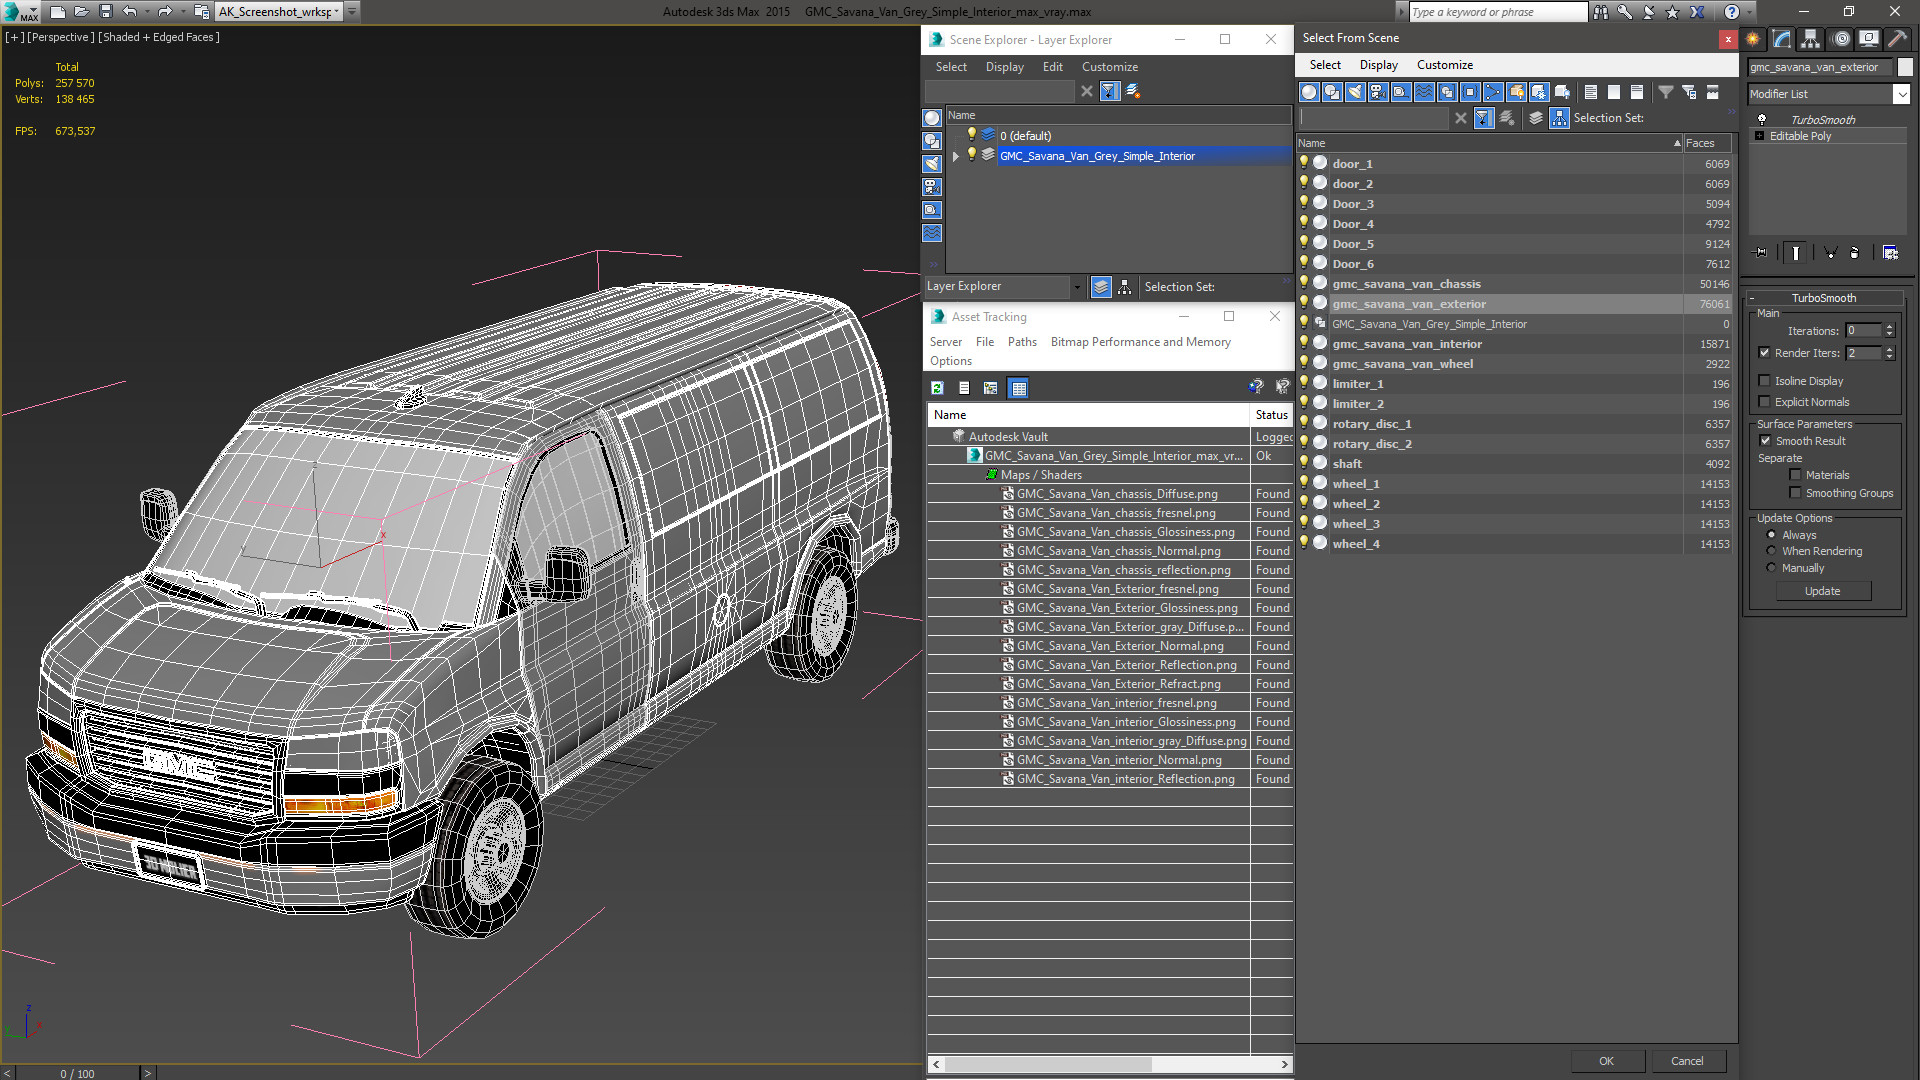Switch Asset Tracking to table view icon
The image size is (1920, 1080).
point(1018,388)
